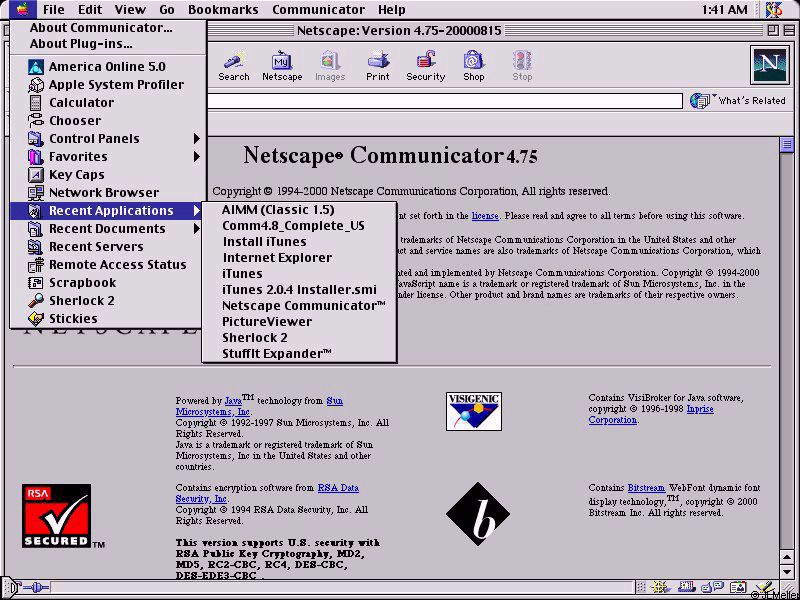Open the Bookmarks menu
Screen dimensions: 800x600
(223, 10)
